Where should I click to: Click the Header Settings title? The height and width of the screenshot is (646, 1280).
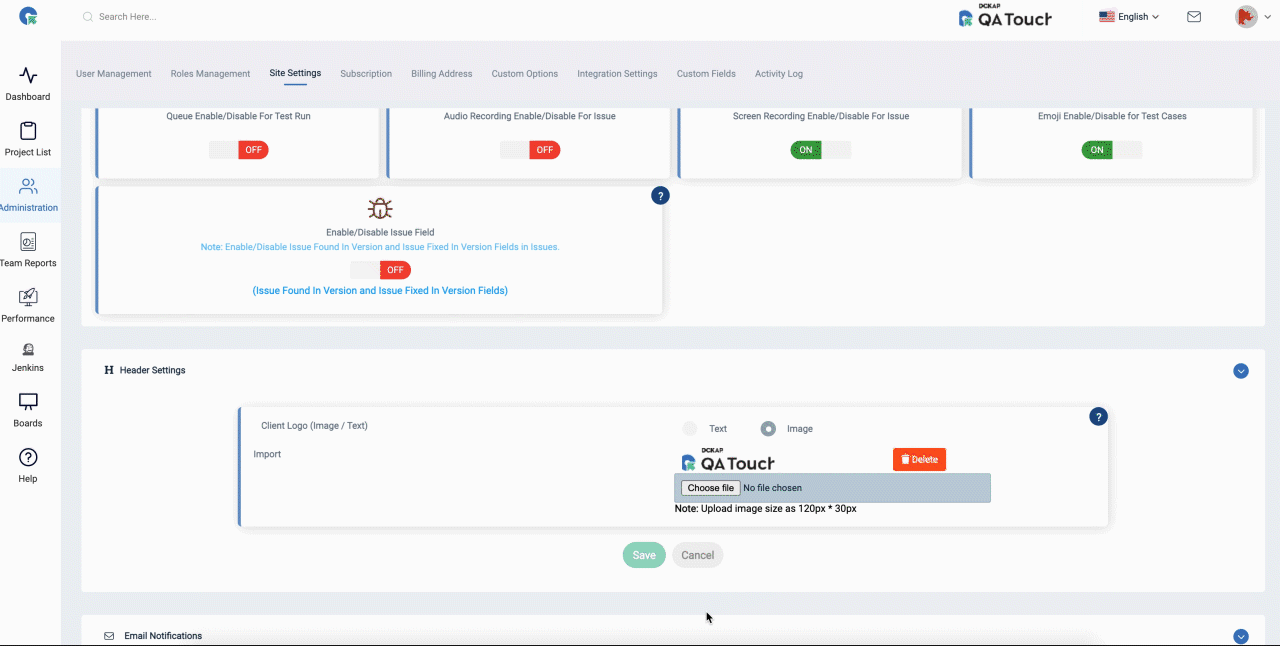[x=153, y=370]
